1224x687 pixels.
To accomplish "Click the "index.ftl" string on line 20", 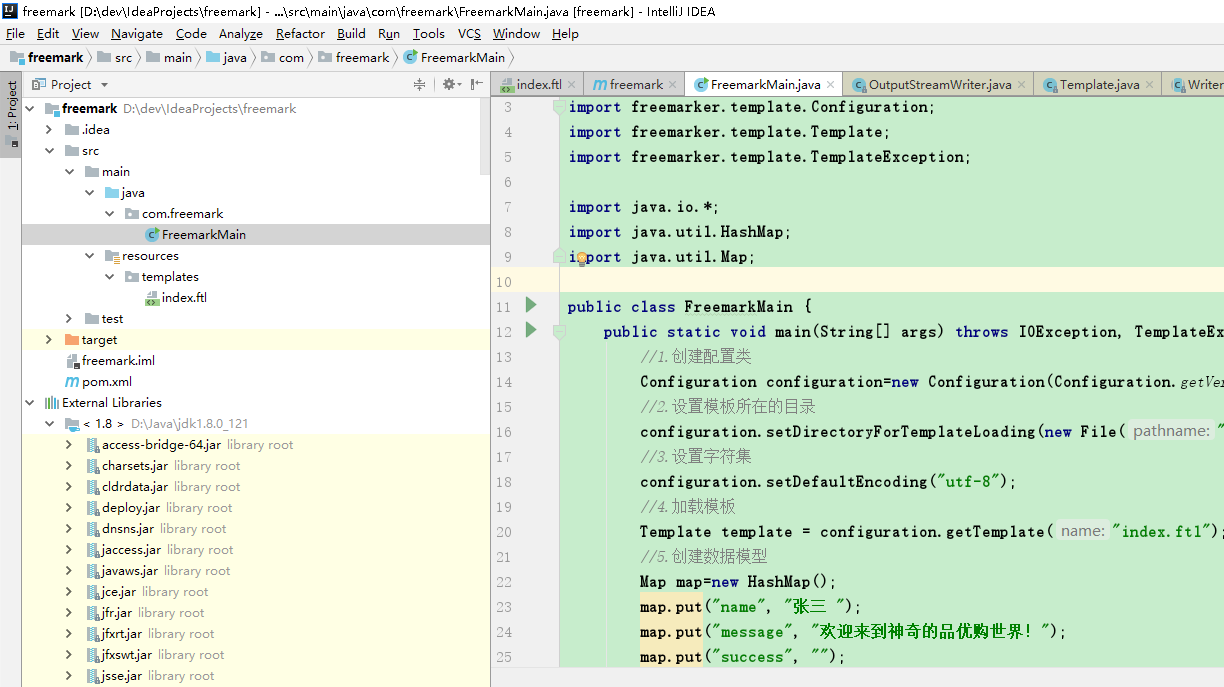I will (1163, 532).
